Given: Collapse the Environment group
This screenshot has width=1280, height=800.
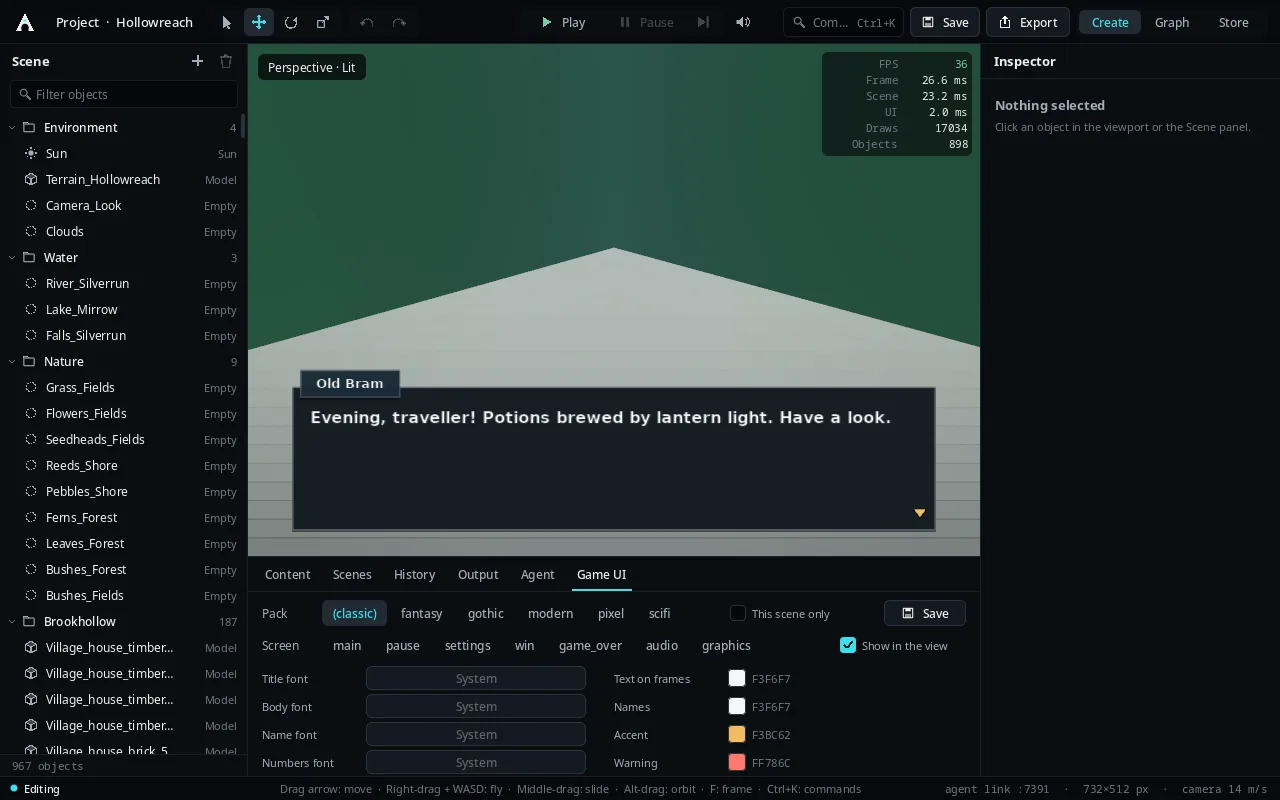Looking at the screenshot, I should (x=12, y=127).
